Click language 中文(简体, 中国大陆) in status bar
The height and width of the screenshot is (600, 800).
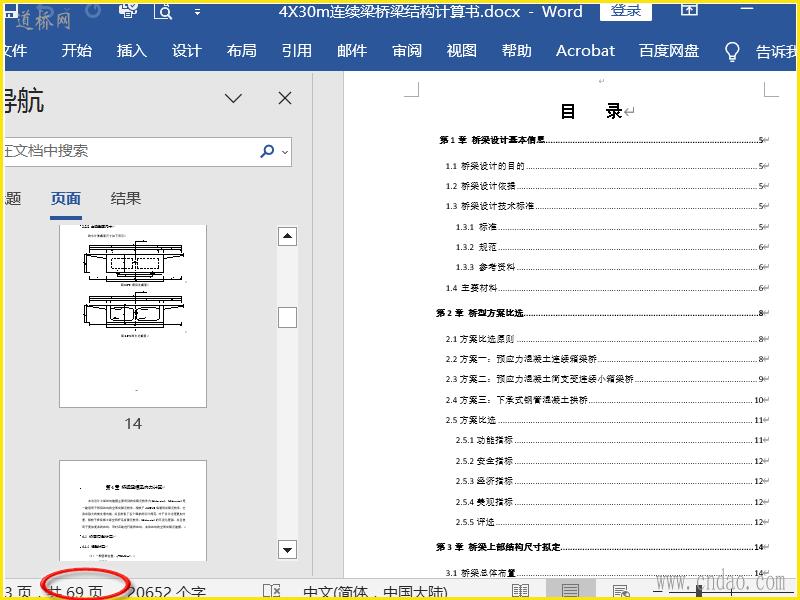(x=375, y=591)
